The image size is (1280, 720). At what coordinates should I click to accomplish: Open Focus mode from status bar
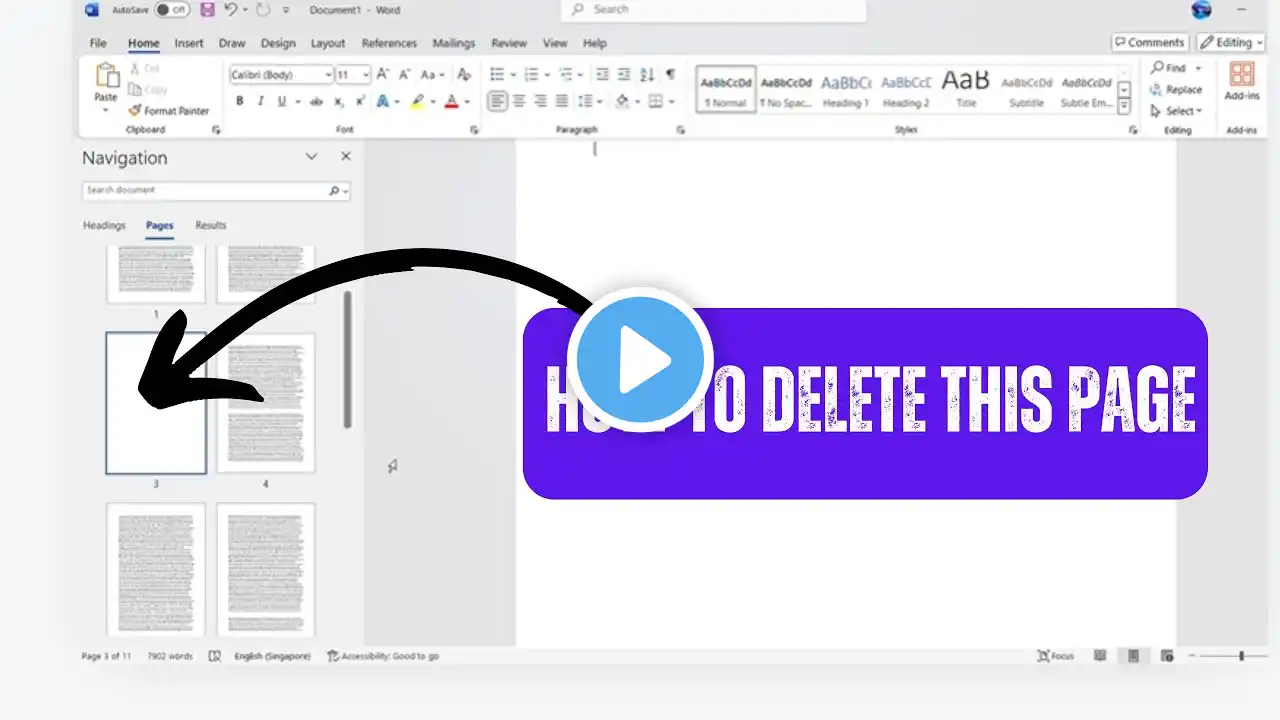(1055, 656)
